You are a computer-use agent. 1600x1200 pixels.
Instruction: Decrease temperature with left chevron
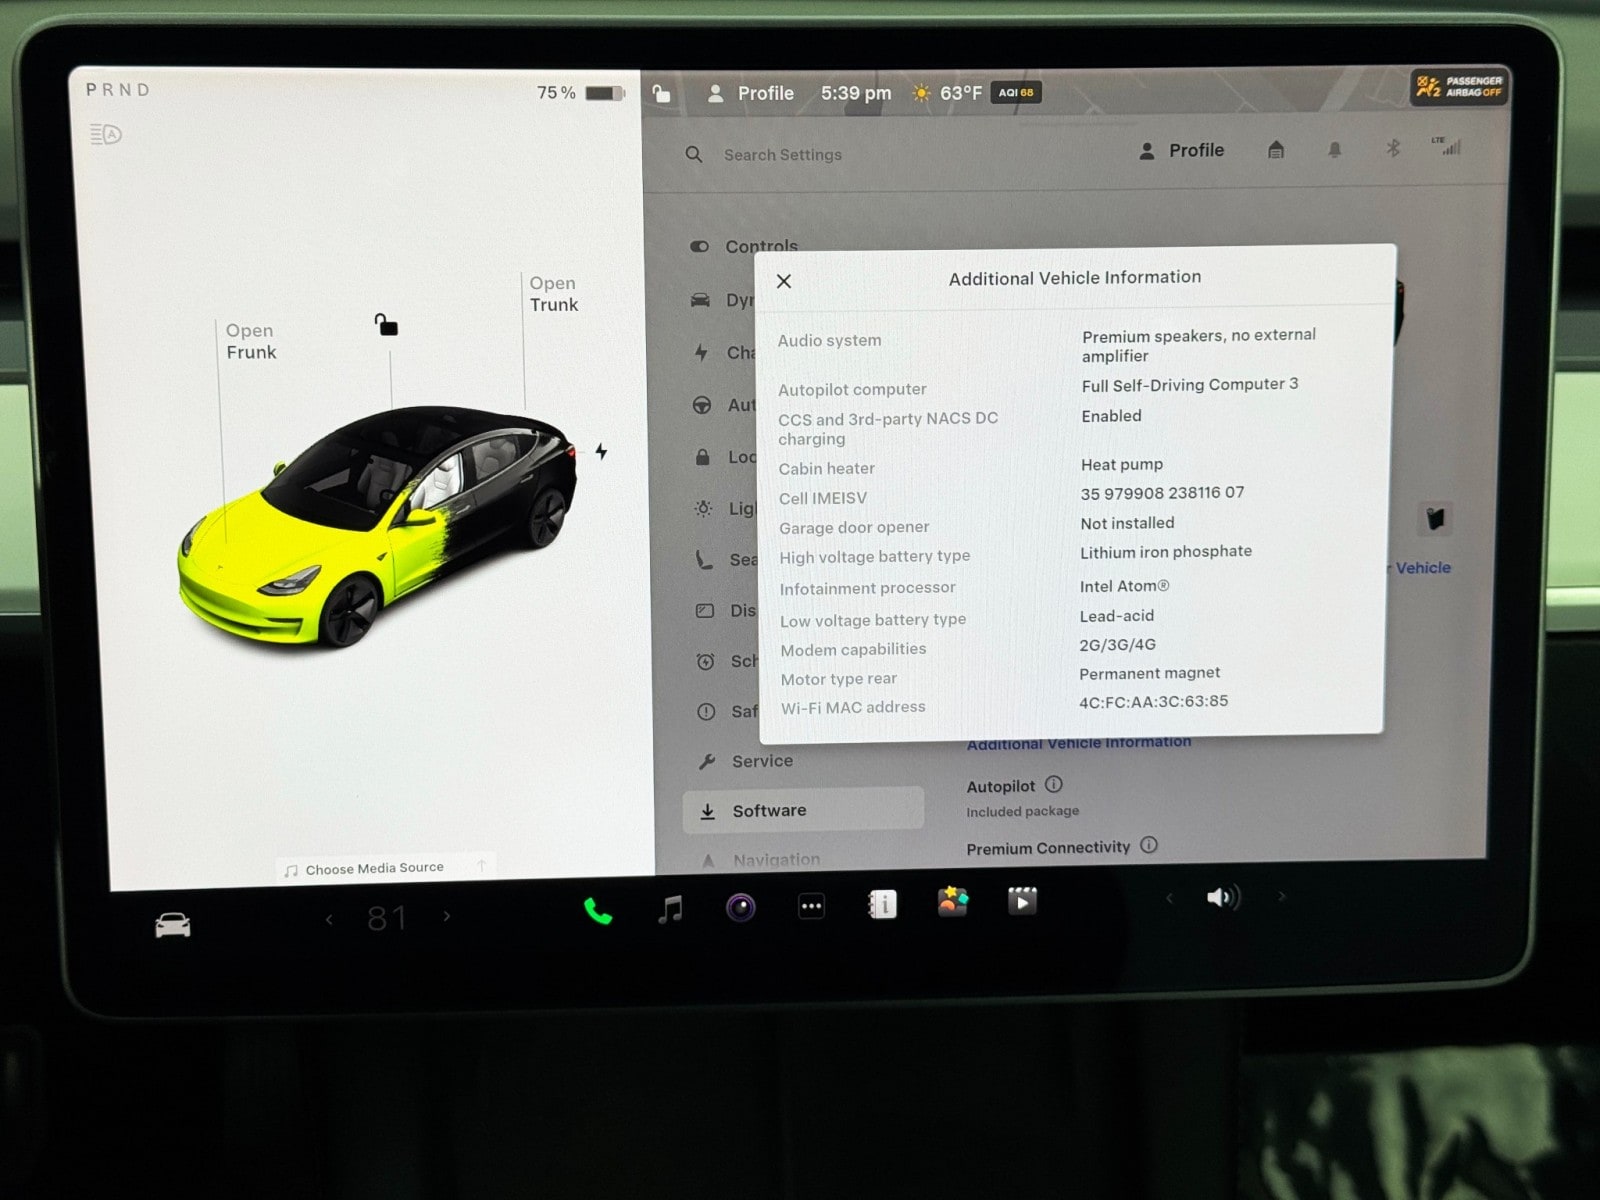click(x=329, y=918)
